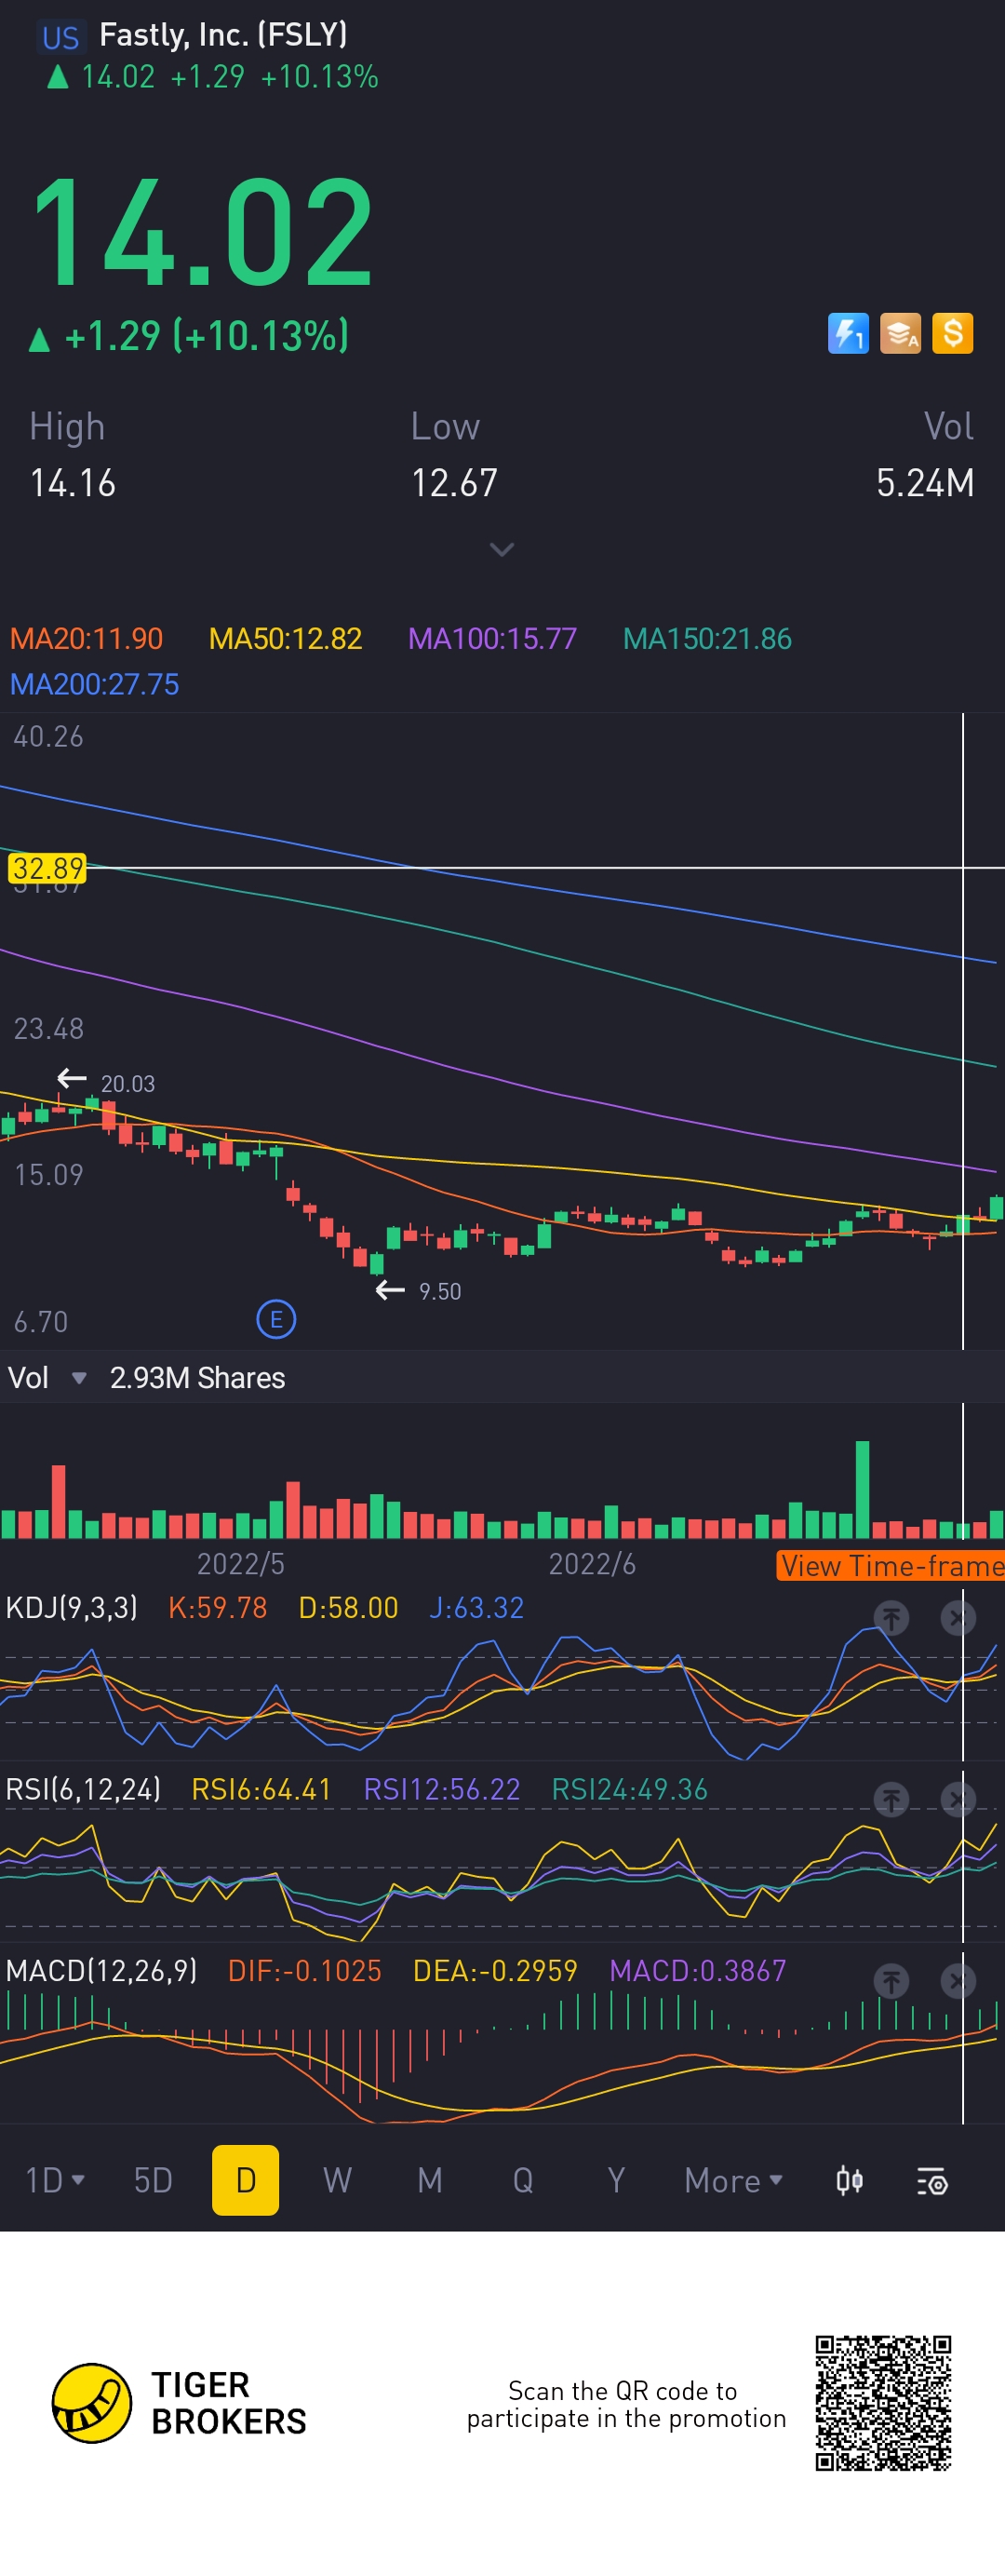Move the KDJ indicator panel to top
The width and height of the screenshot is (1005, 2576).
tap(891, 1617)
